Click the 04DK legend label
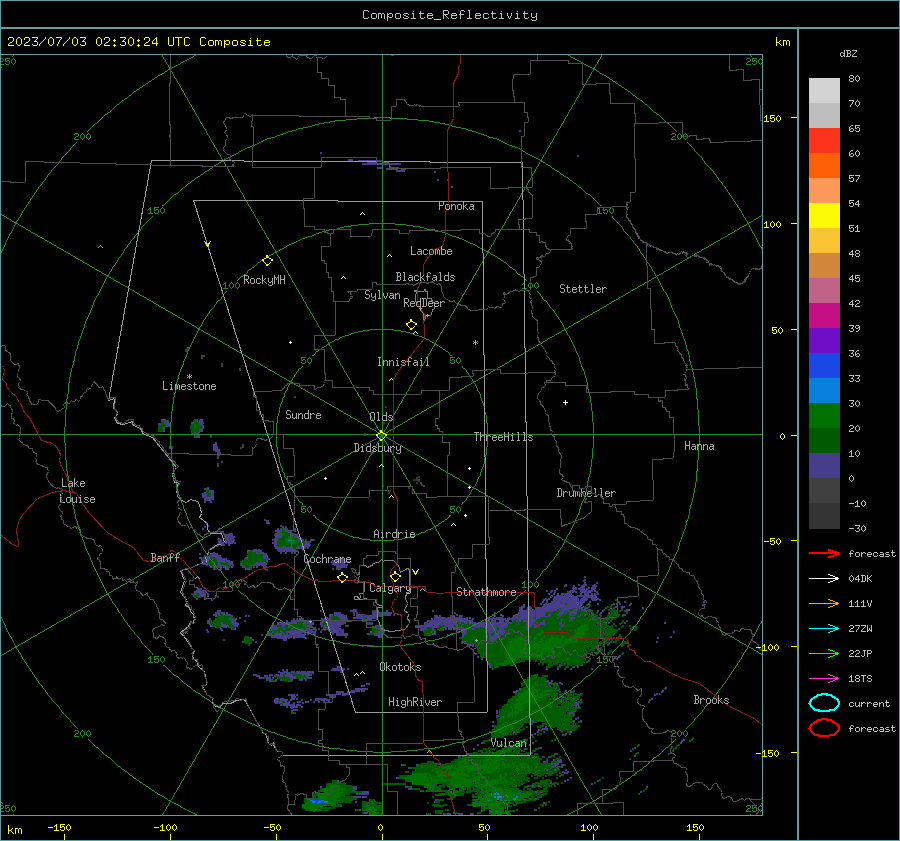The height and width of the screenshot is (841, 900). 860,579
